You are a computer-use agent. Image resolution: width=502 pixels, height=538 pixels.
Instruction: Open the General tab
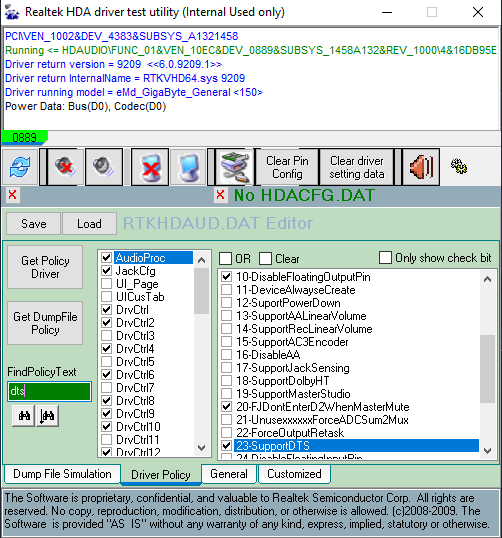point(229,474)
